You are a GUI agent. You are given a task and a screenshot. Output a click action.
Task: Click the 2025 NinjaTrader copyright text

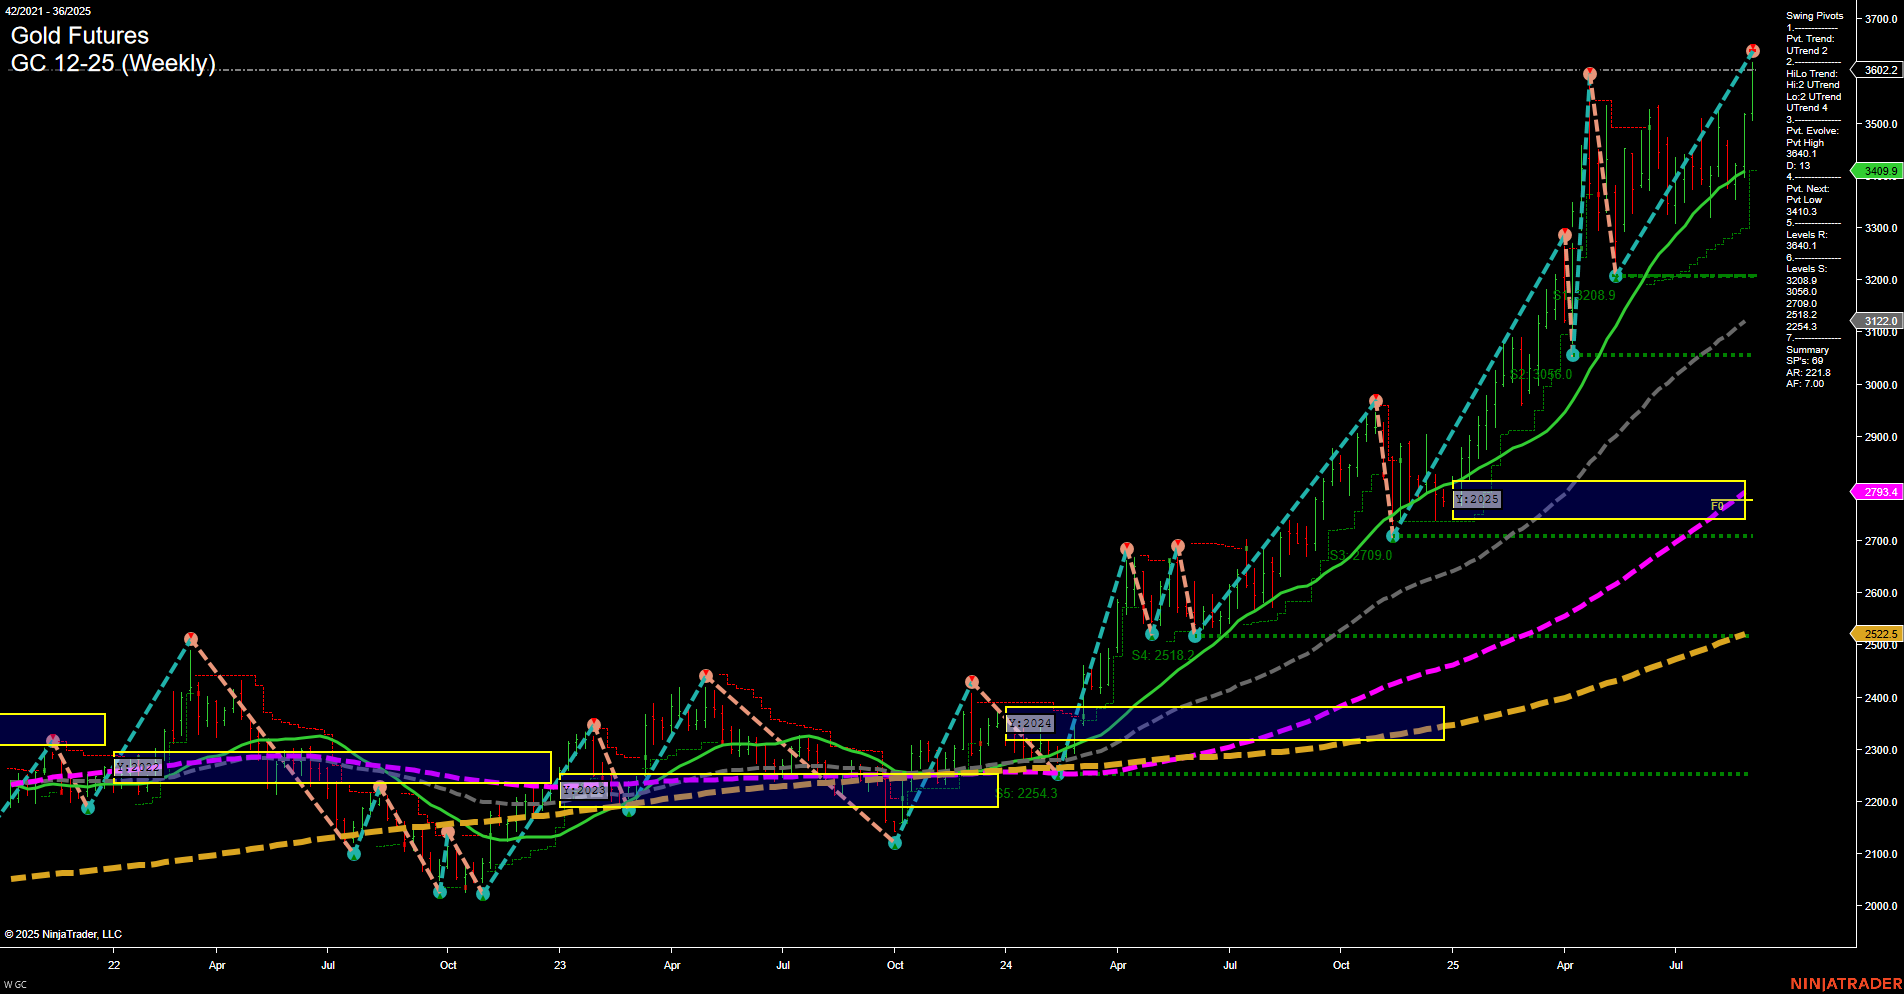62,933
